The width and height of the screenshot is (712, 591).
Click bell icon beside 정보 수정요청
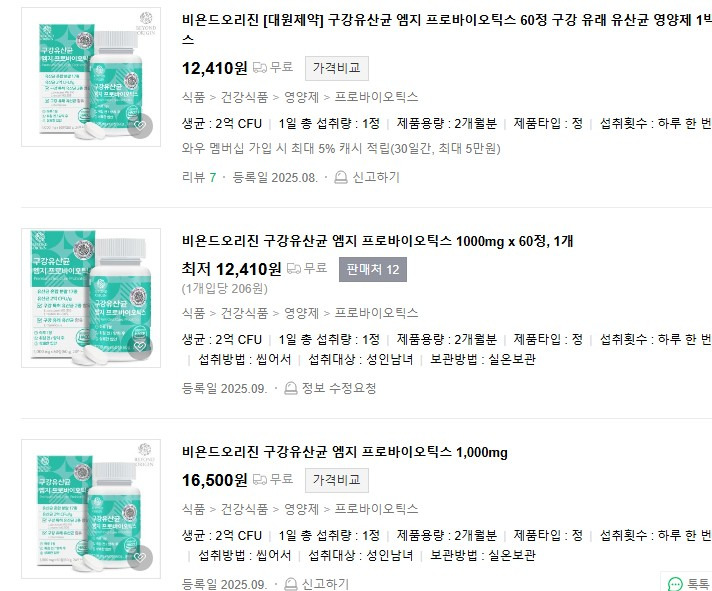291,389
